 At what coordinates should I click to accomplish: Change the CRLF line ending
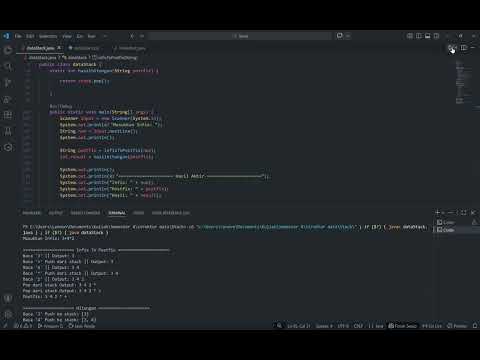(358, 326)
